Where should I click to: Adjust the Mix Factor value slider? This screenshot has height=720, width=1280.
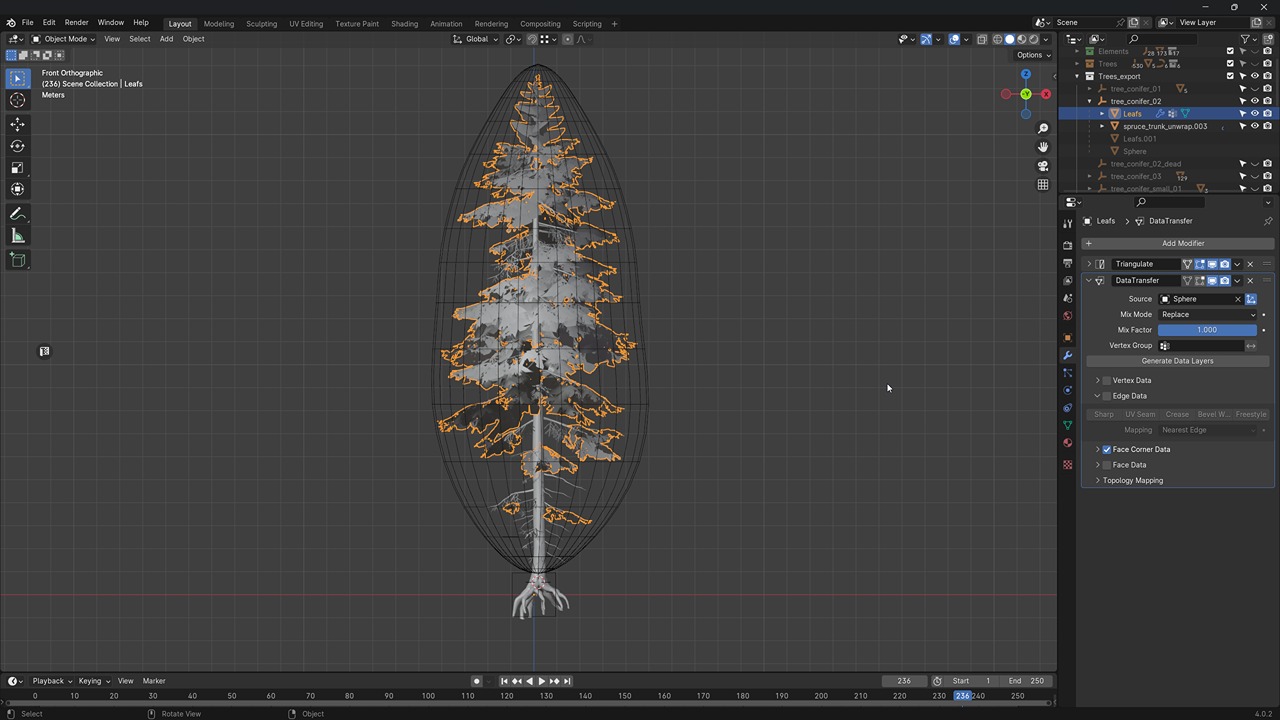click(1207, 329)
